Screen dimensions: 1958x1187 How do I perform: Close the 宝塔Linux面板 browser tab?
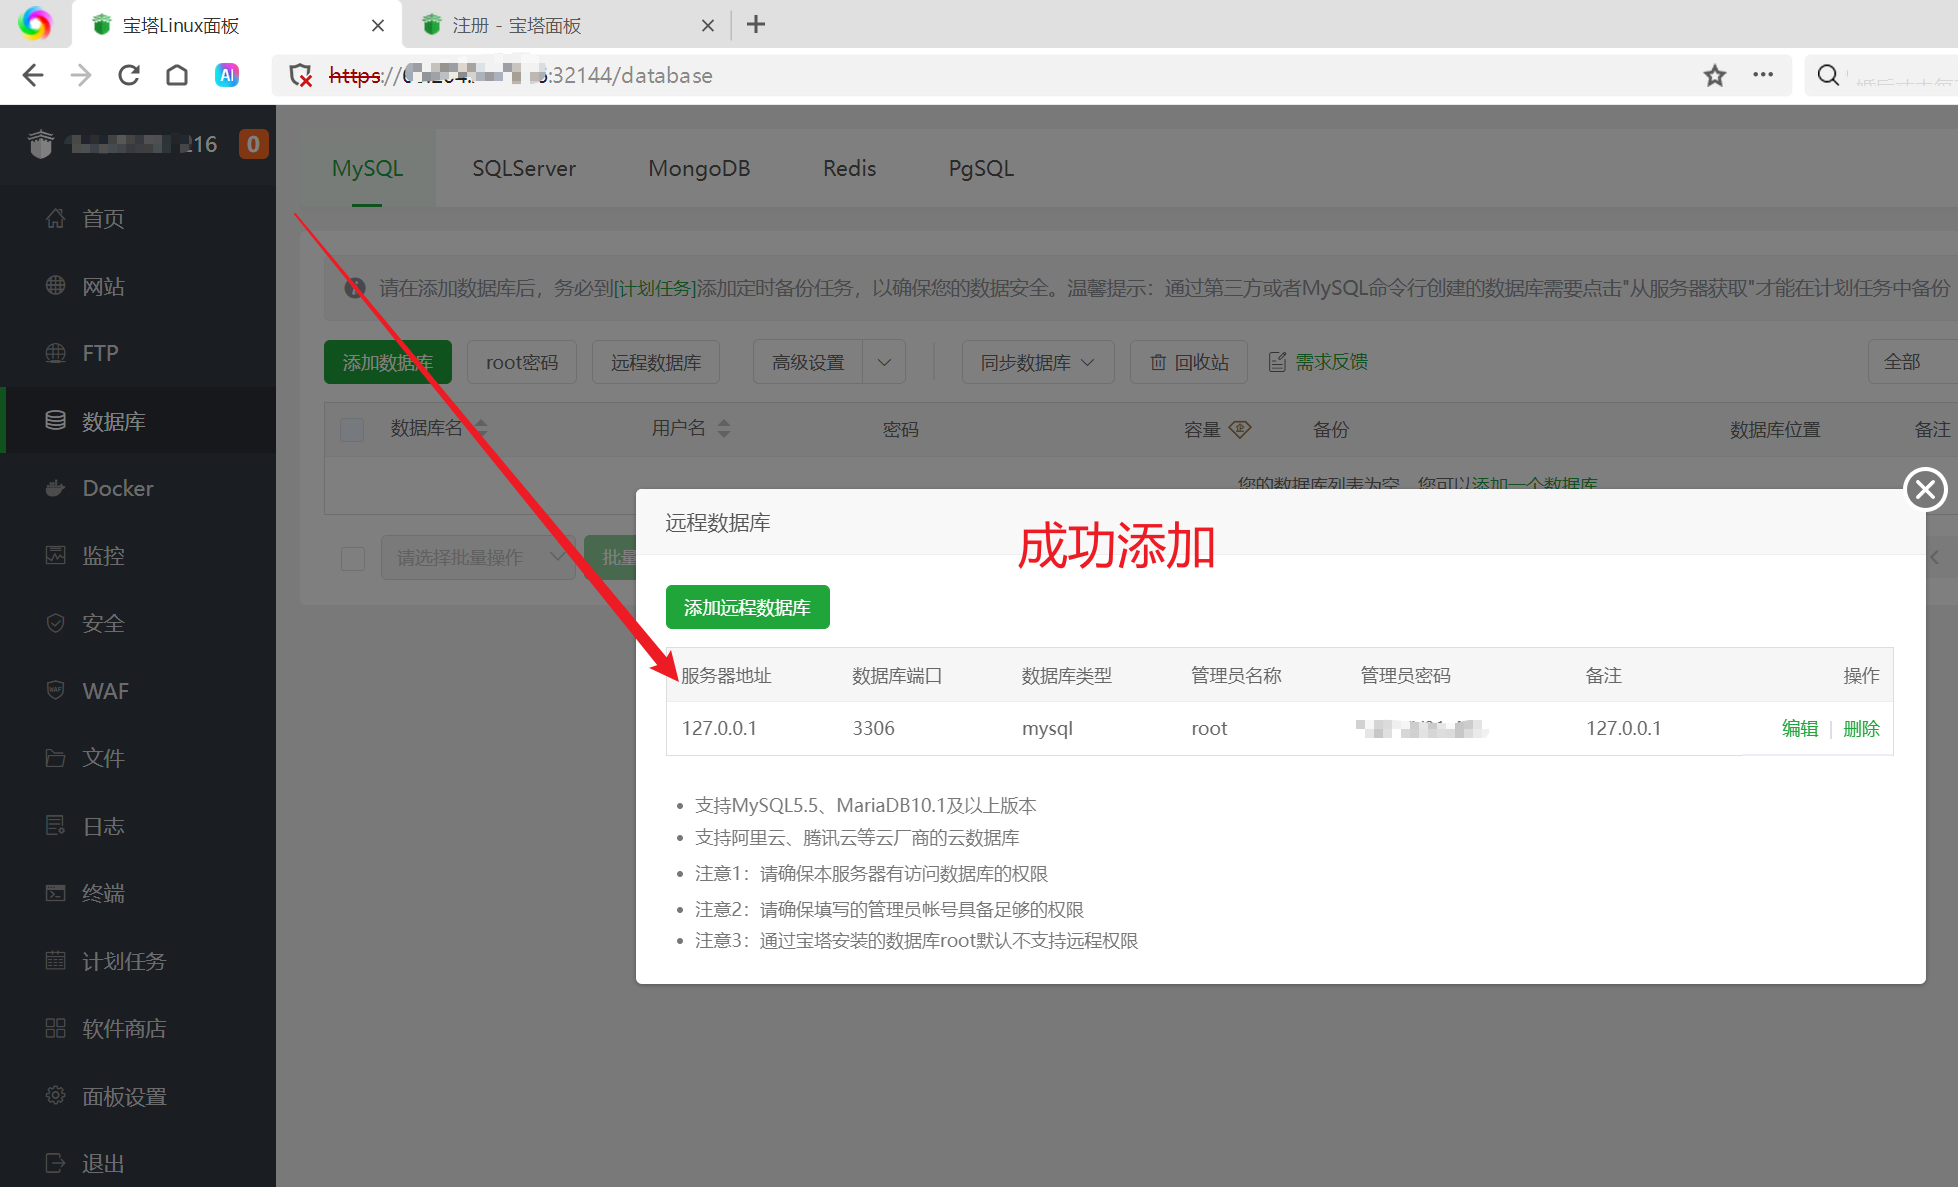378,26
